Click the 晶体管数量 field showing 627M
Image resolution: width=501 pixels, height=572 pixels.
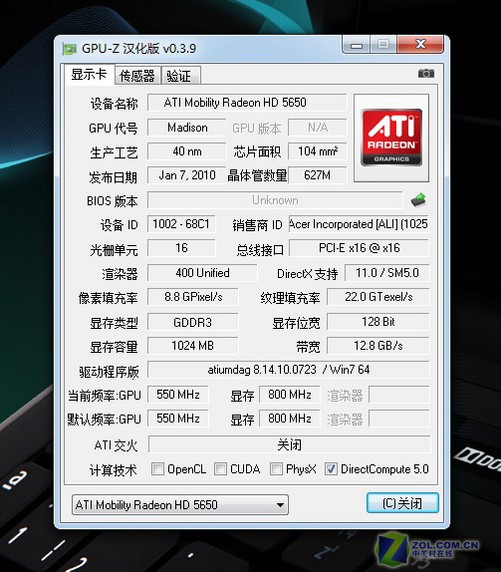click(x=317, y=175)
